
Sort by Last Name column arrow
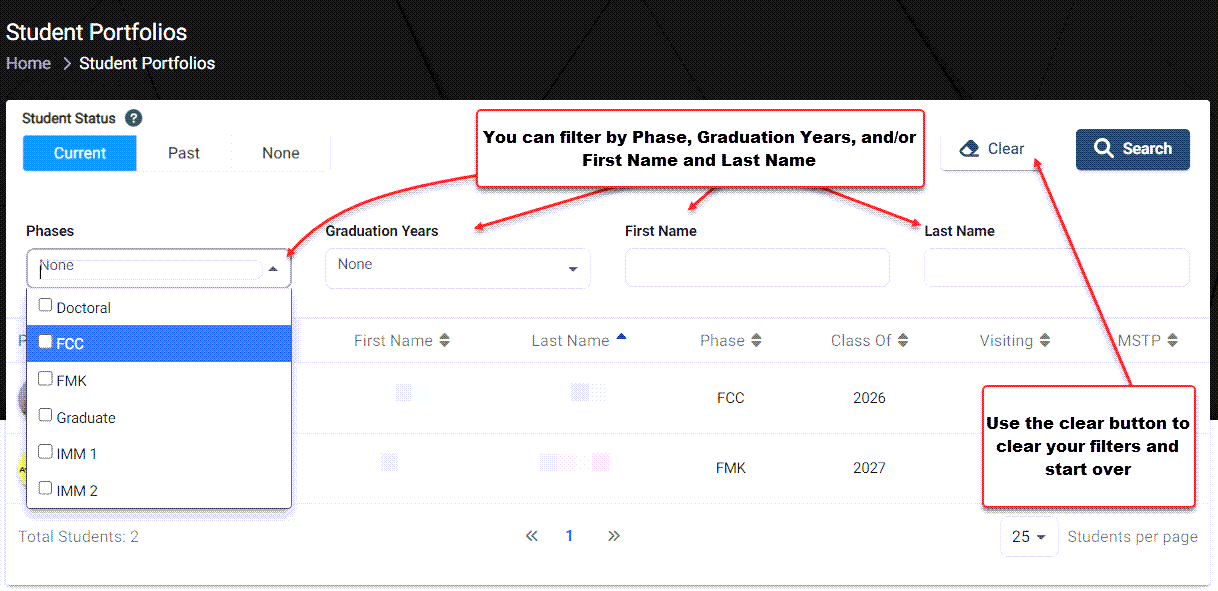coord(621,338)
